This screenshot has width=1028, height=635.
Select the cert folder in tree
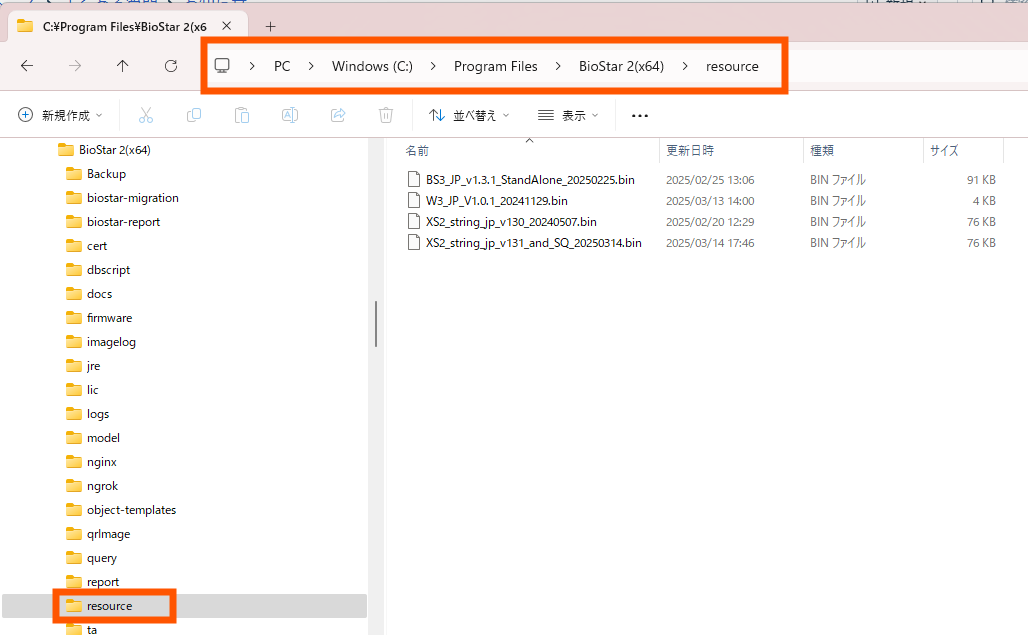coord(97,246)
